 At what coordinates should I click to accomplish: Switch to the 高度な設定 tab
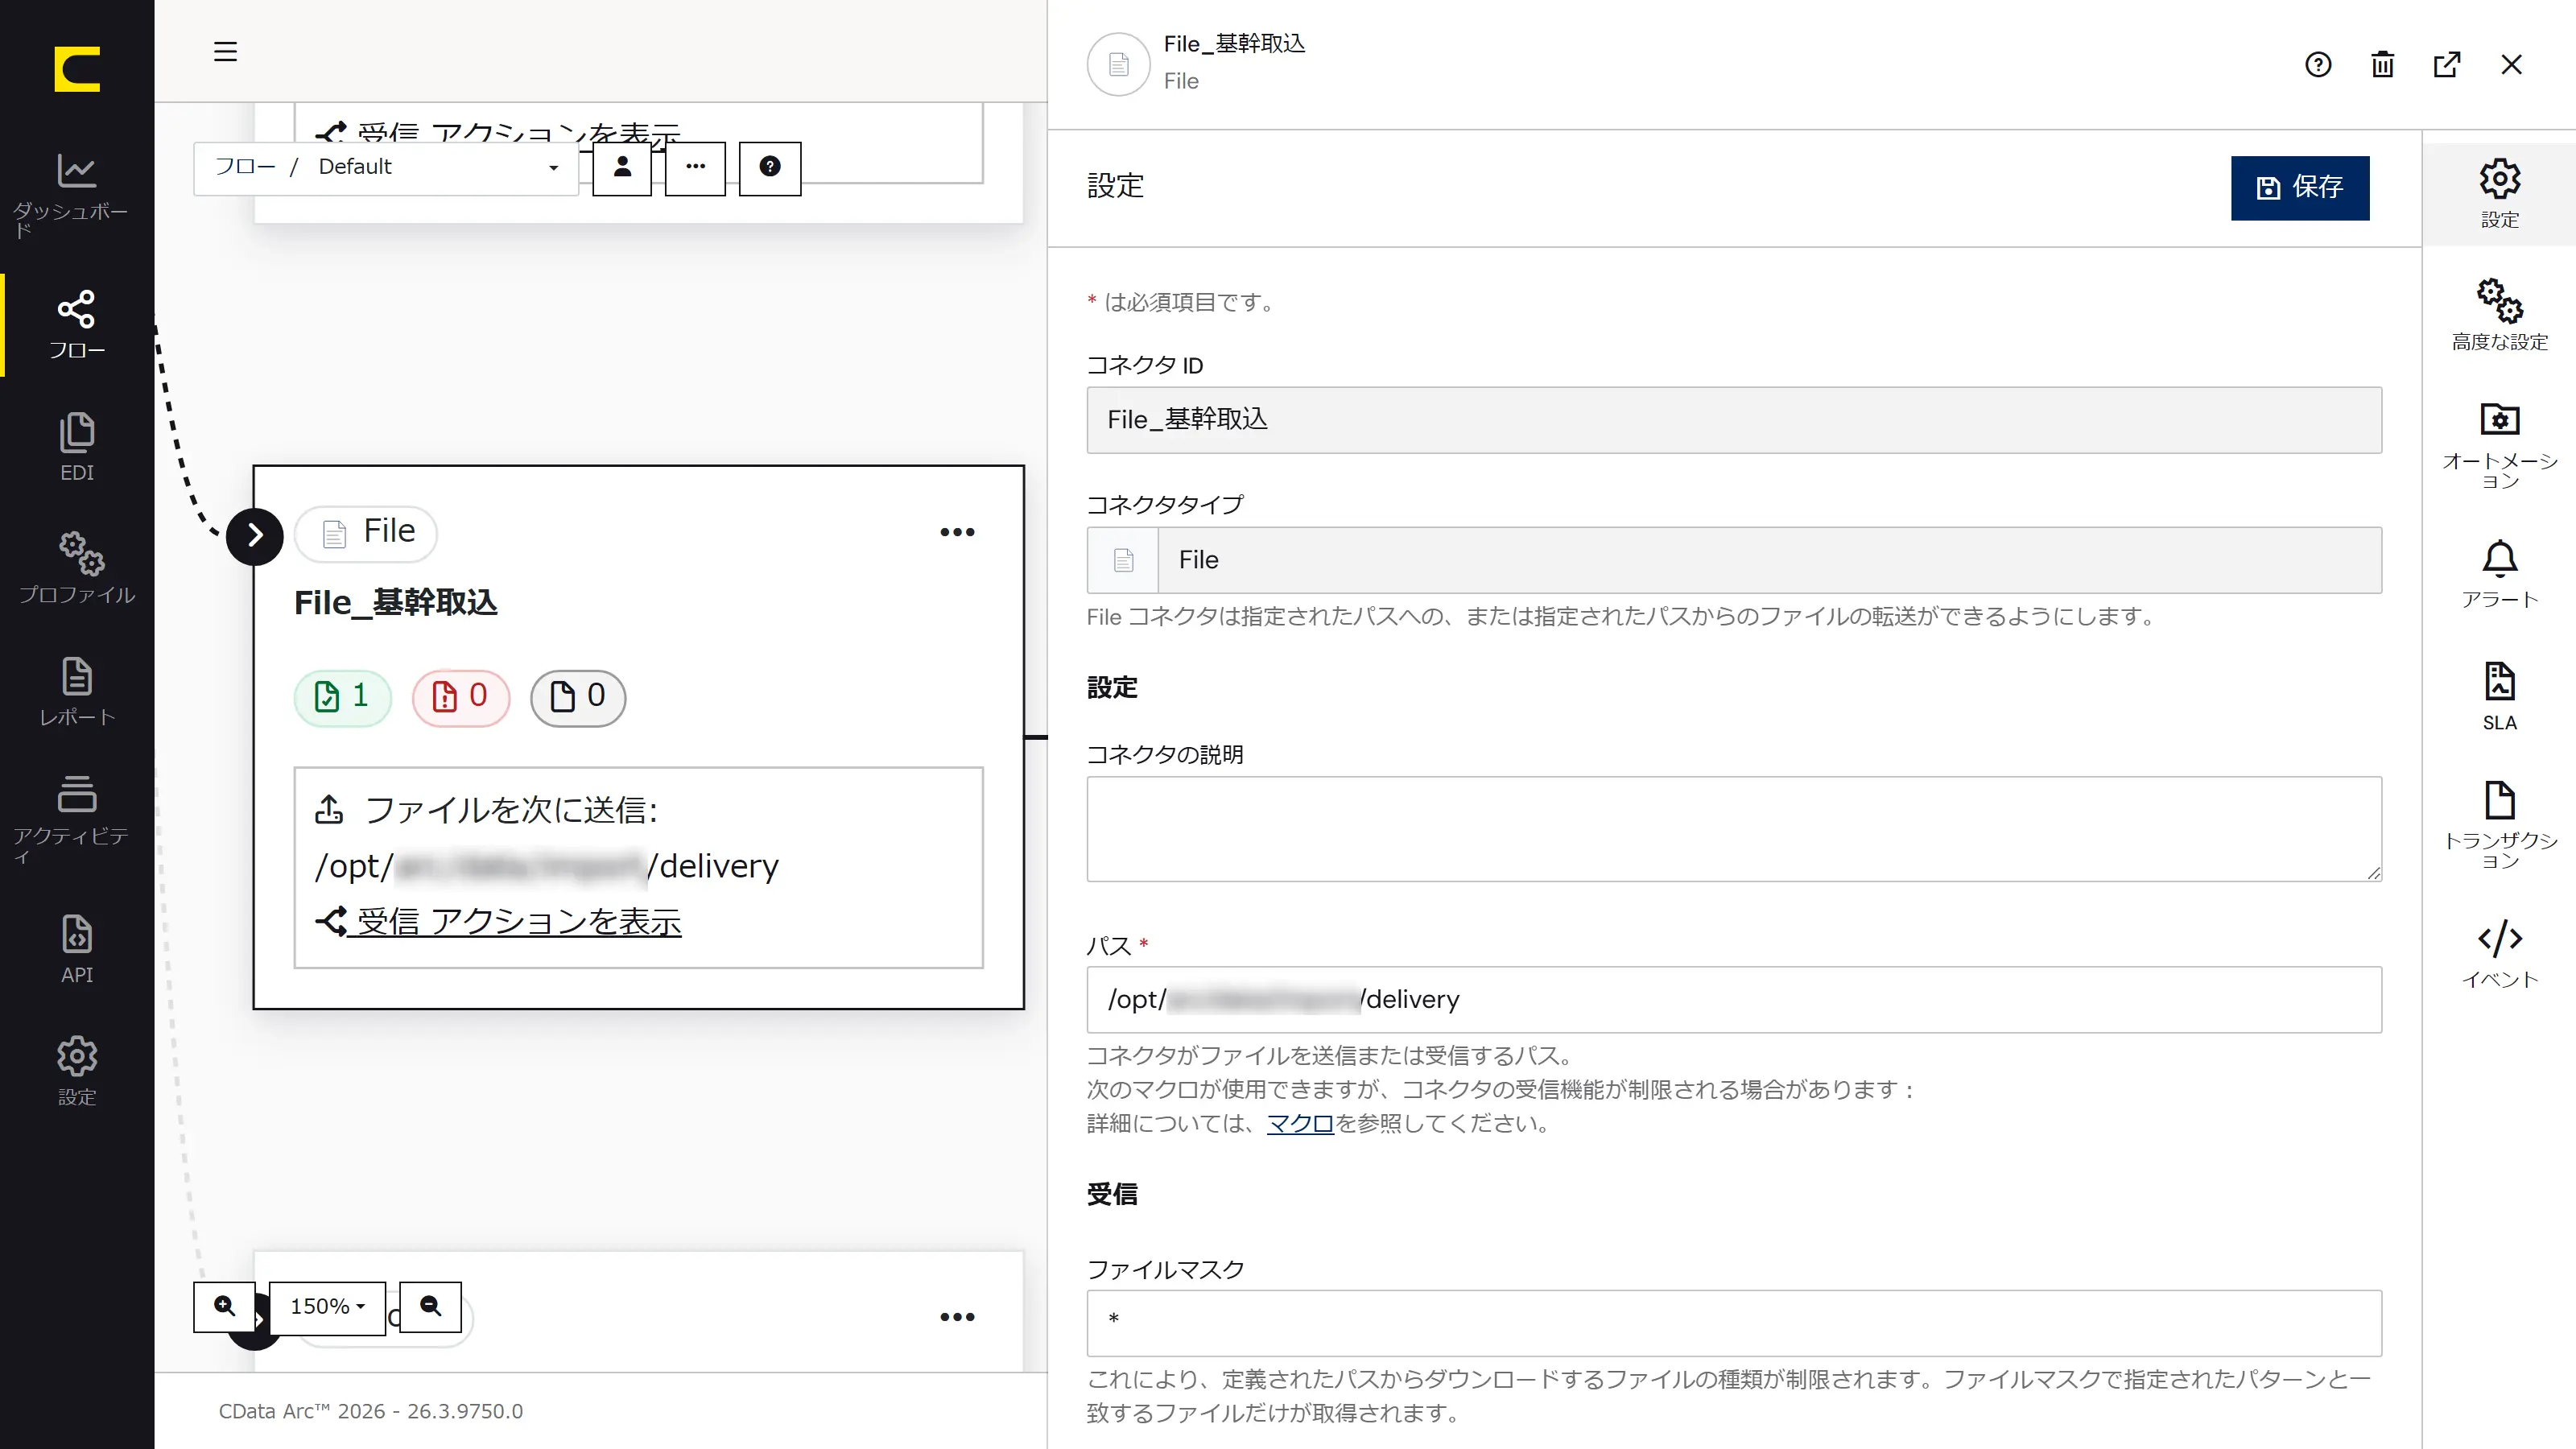(2499, 314)
